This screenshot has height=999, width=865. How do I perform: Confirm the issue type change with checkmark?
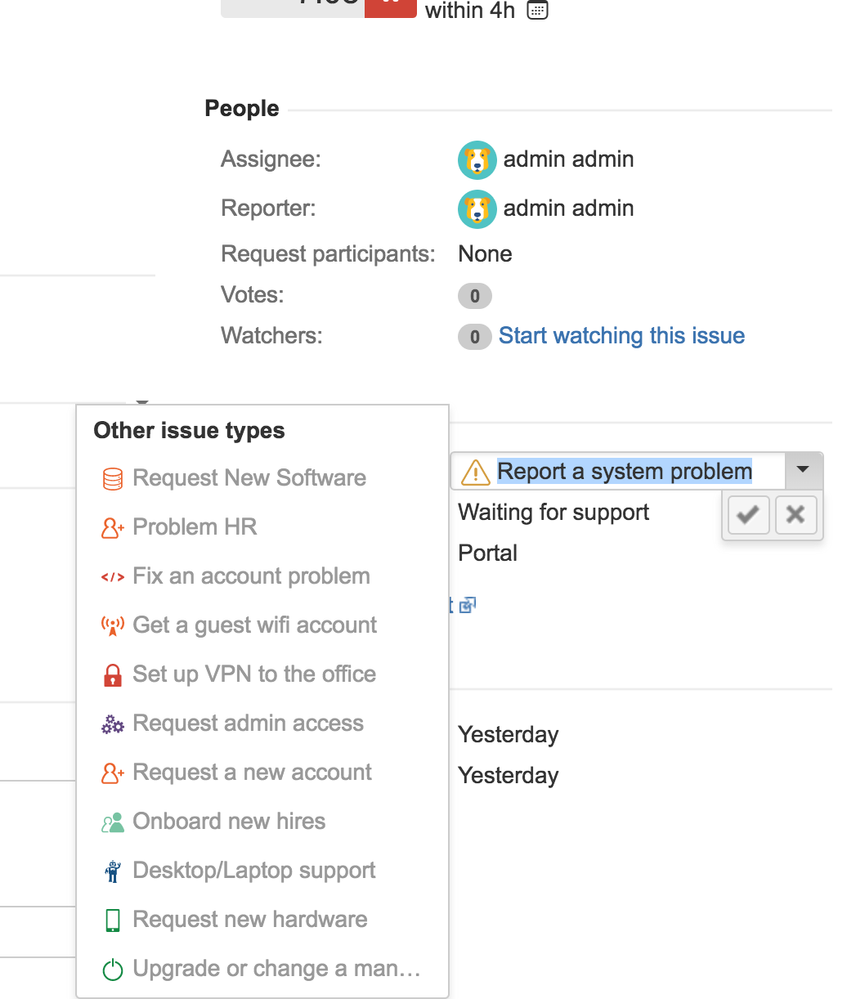748,515
